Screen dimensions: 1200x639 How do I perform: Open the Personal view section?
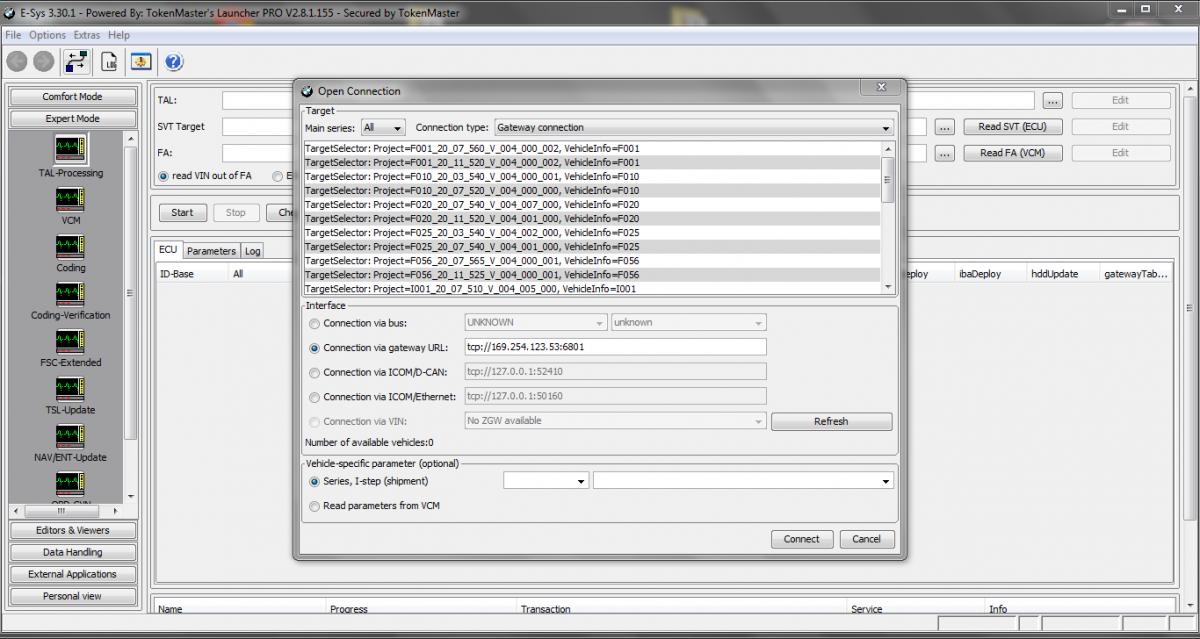pyautogui.click(x=72, y=596)
